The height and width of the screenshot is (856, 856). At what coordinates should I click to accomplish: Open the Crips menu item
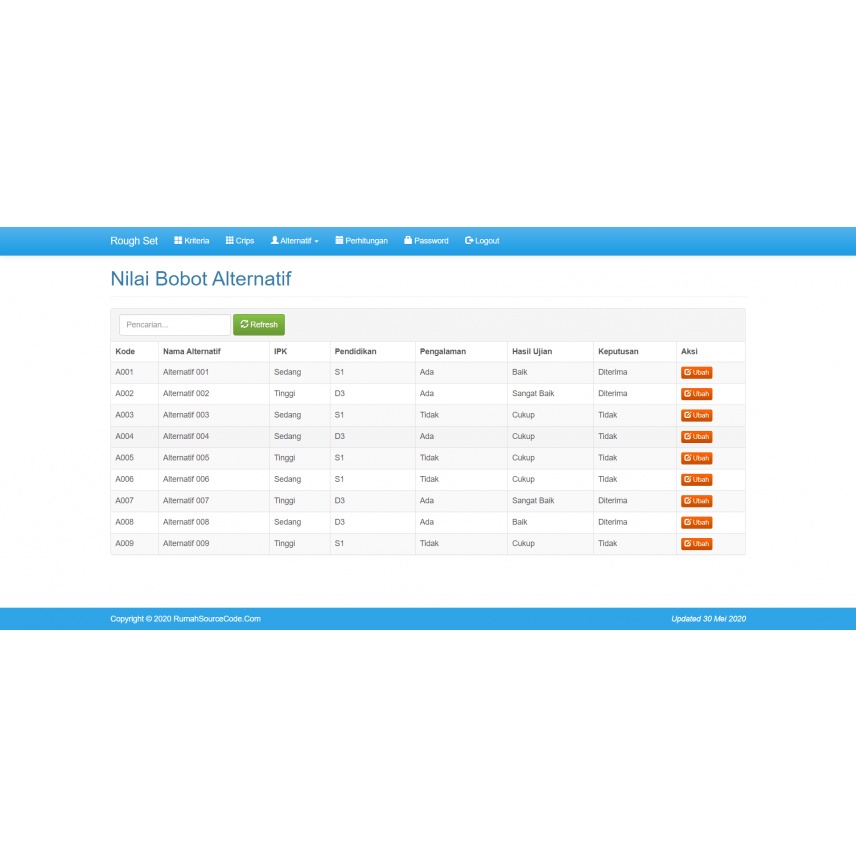pos(240,241)
